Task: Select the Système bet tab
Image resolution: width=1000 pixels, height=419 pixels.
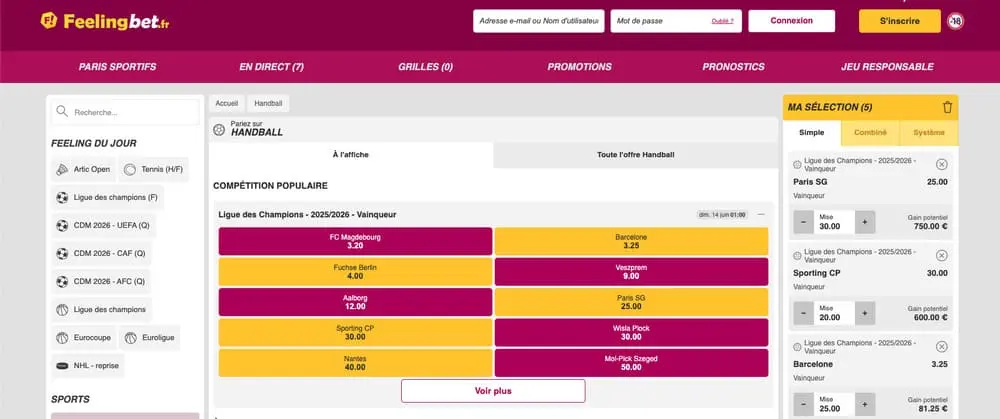Action: pos(929,133)
